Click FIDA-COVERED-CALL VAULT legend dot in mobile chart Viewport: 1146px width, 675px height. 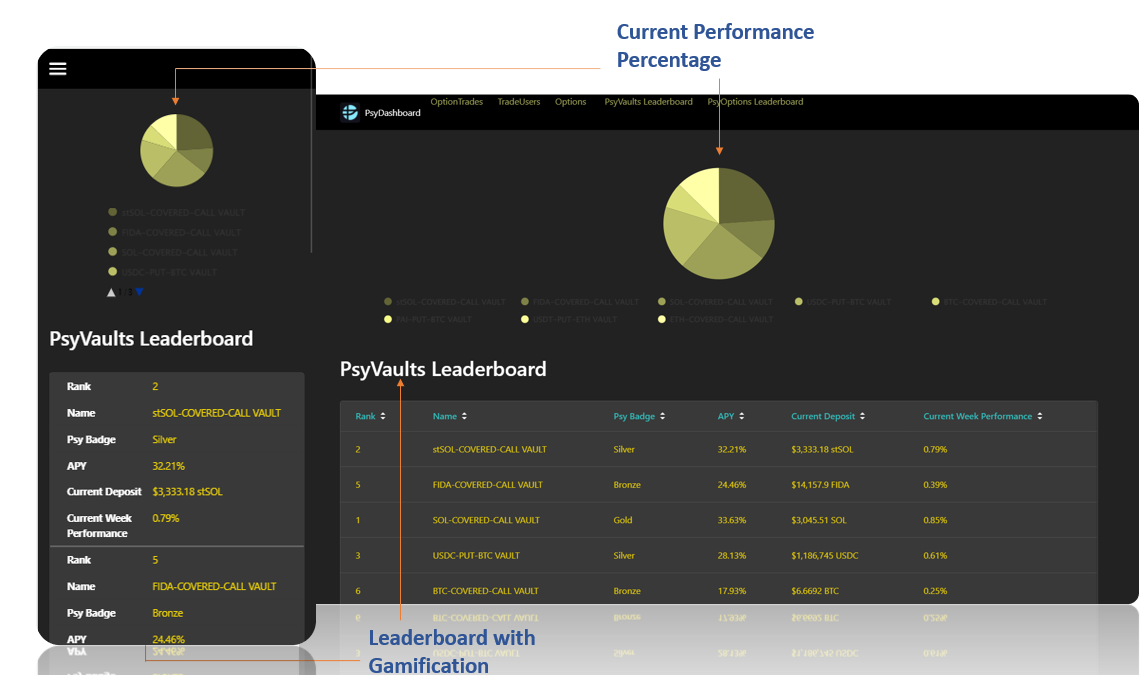(x=113, y=232)
